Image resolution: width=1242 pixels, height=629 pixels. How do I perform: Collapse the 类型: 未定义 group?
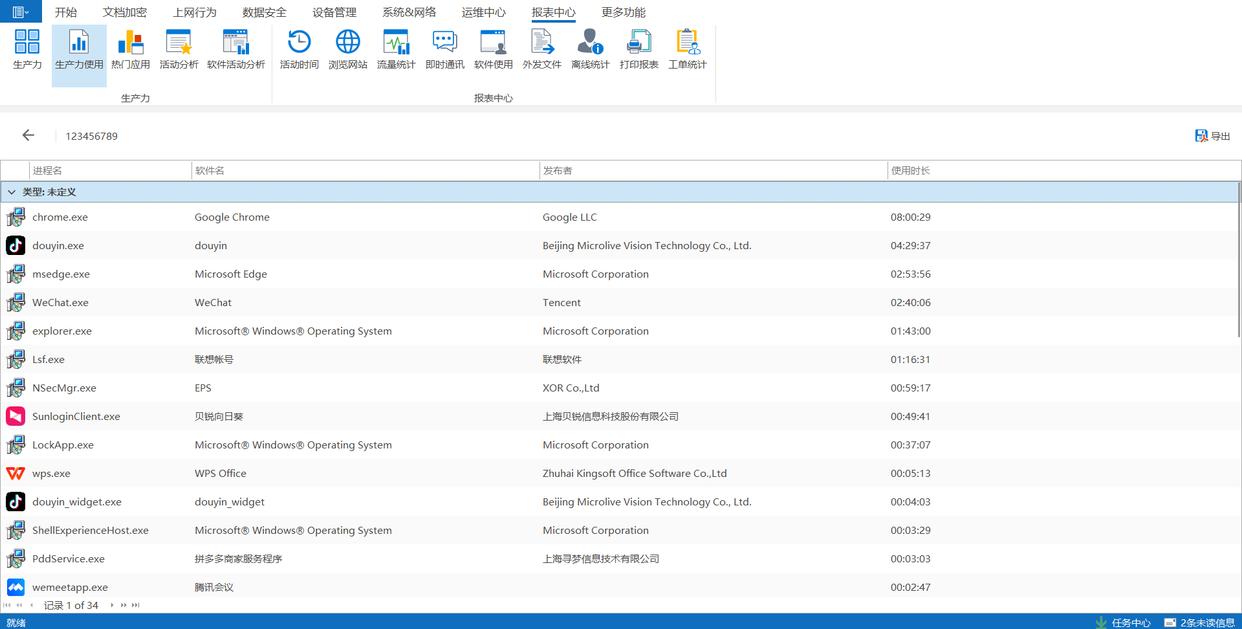(x=12, y=192)
